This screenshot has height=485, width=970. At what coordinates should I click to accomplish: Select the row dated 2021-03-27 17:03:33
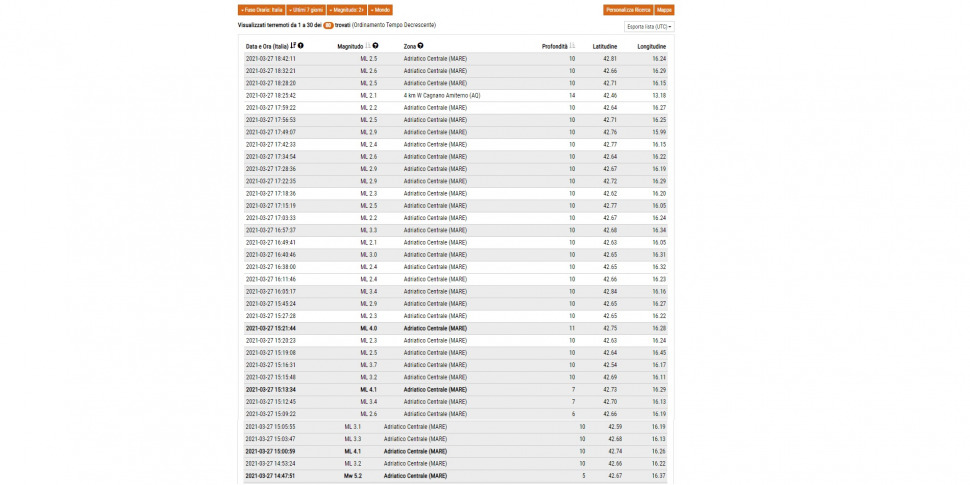click(x=455, y=218)
